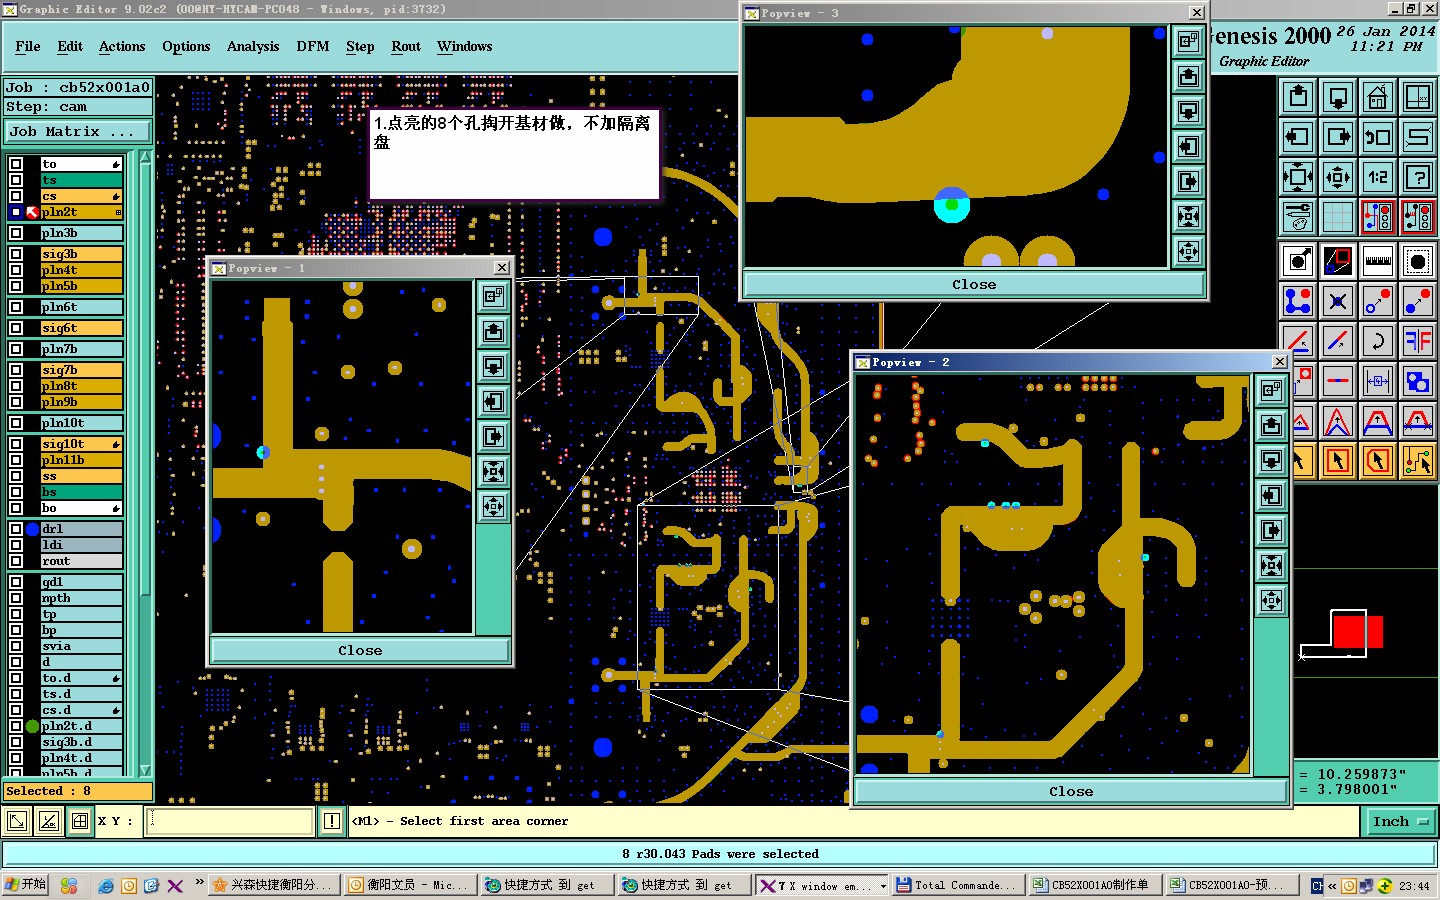1440x900 pixels.
Task: Click the layer list scroll-down arrow
Action: [145, 770]
